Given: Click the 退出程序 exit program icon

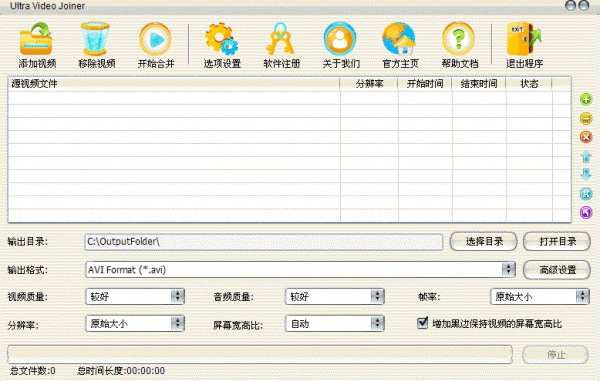Looking at the screenshot, I should 523,39.
